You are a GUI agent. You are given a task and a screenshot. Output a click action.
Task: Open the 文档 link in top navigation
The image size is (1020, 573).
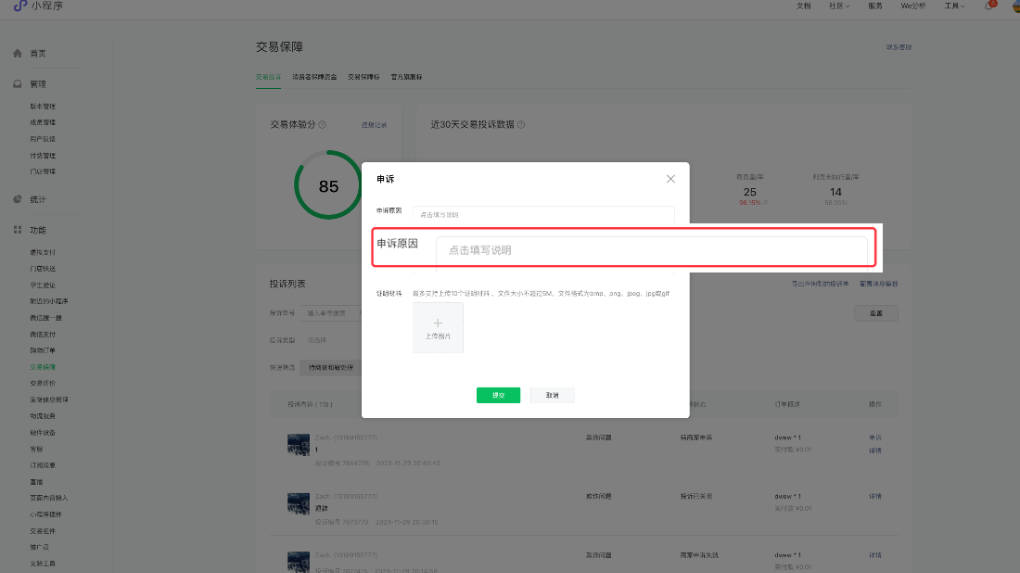click(803, 6)
